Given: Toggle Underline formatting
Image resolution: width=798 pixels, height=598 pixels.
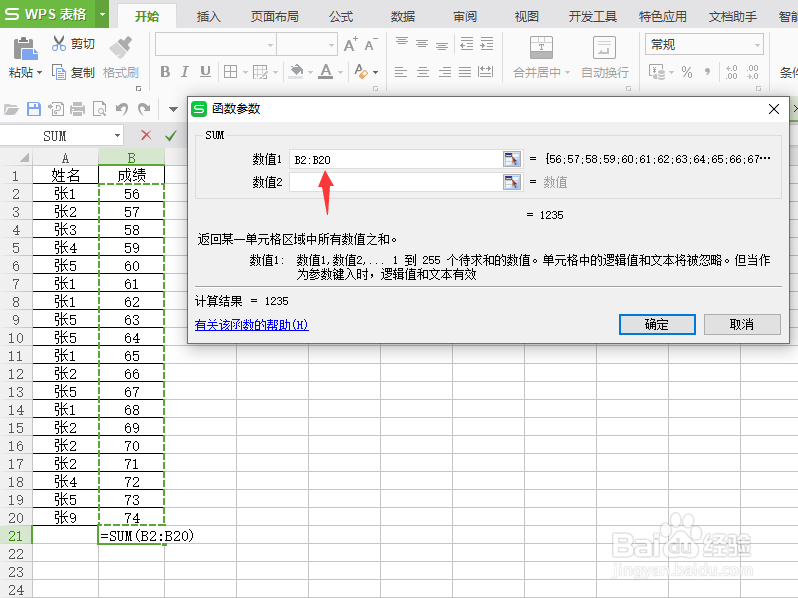Looking at the screenshot, I should point(205,72).
